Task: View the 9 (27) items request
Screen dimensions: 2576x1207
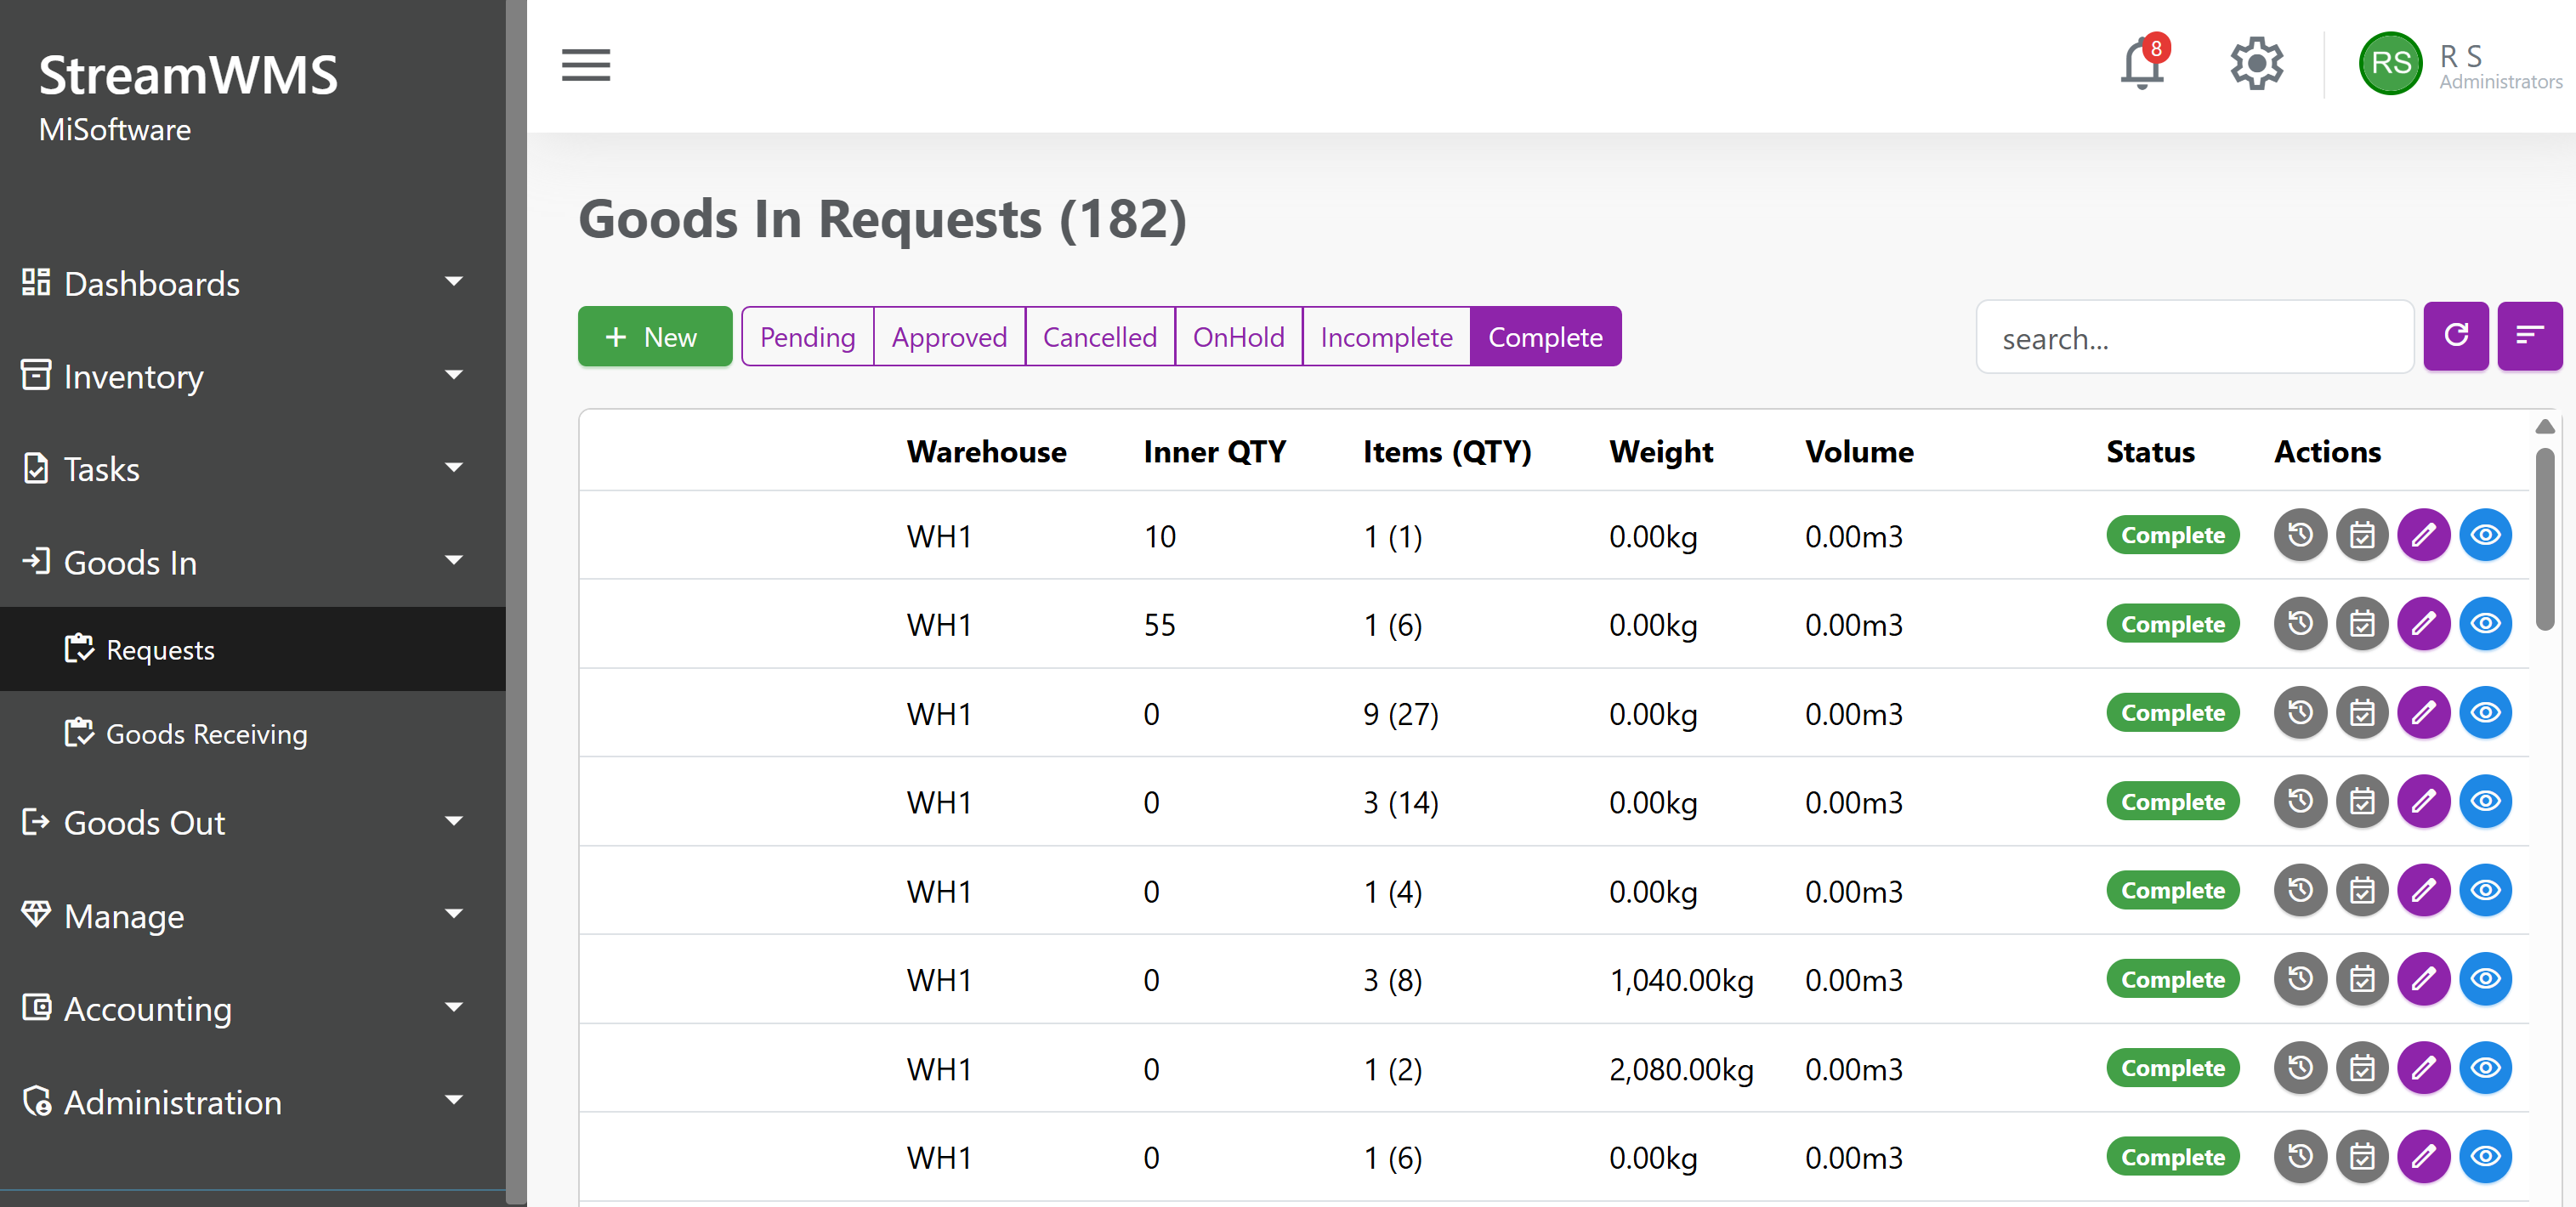Action: (x=2486, y=713)
